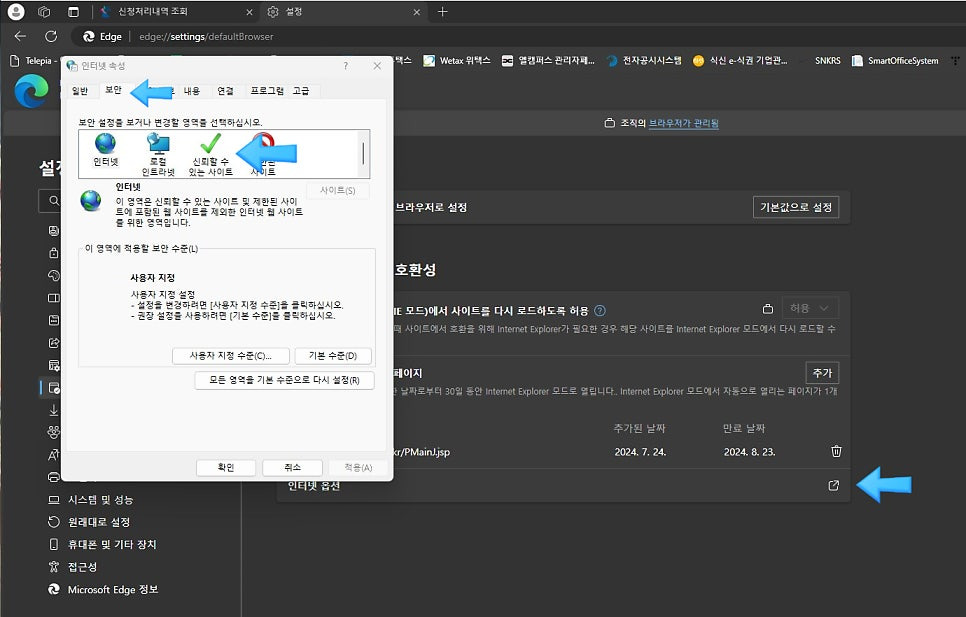The height and width of the screenshot is (617, 966).
Task: Select the 인터넷 globe zone icon
Action: click(x=105, y=150)
